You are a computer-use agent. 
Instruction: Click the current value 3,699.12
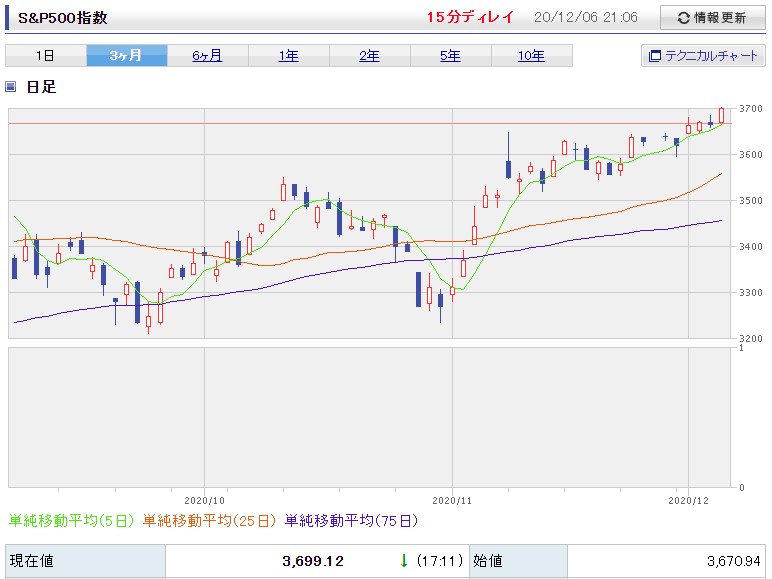click(313, 561)
